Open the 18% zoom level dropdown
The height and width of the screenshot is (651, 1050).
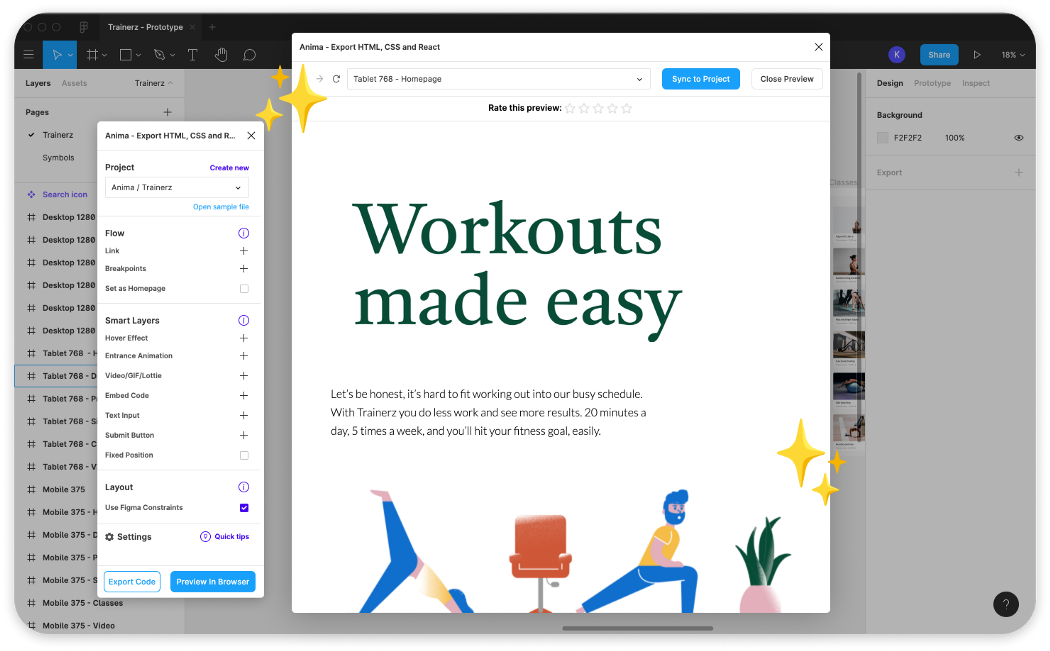point(1012,55)
